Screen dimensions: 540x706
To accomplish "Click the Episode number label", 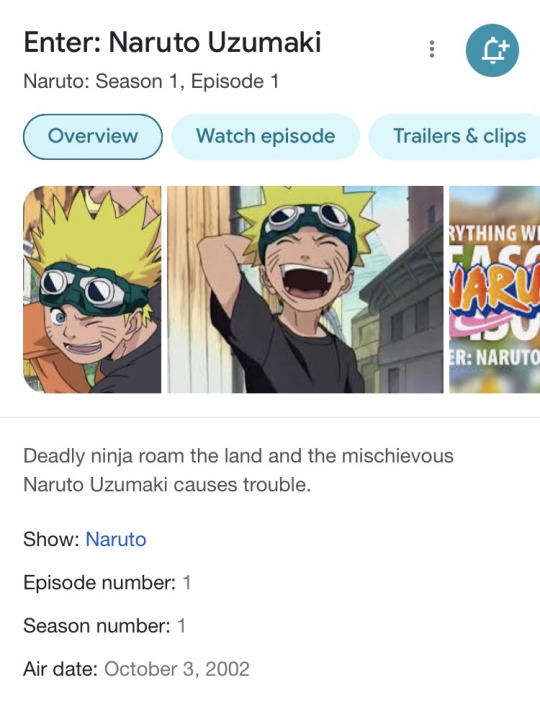I will pos(100,583).
